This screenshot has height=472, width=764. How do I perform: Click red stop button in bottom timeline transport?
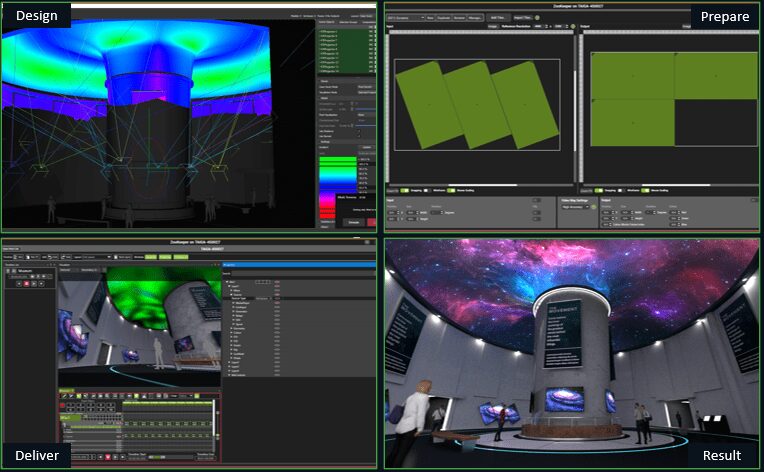108,457
